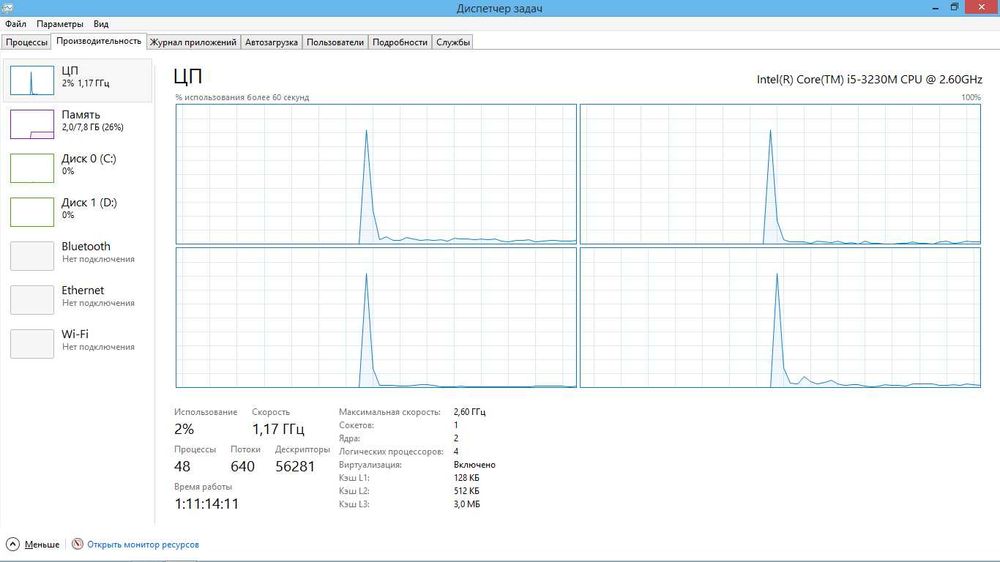This screenshot has width=1000, height=562.
Task: Open the Параметры menu
Action: coord(59,24)
